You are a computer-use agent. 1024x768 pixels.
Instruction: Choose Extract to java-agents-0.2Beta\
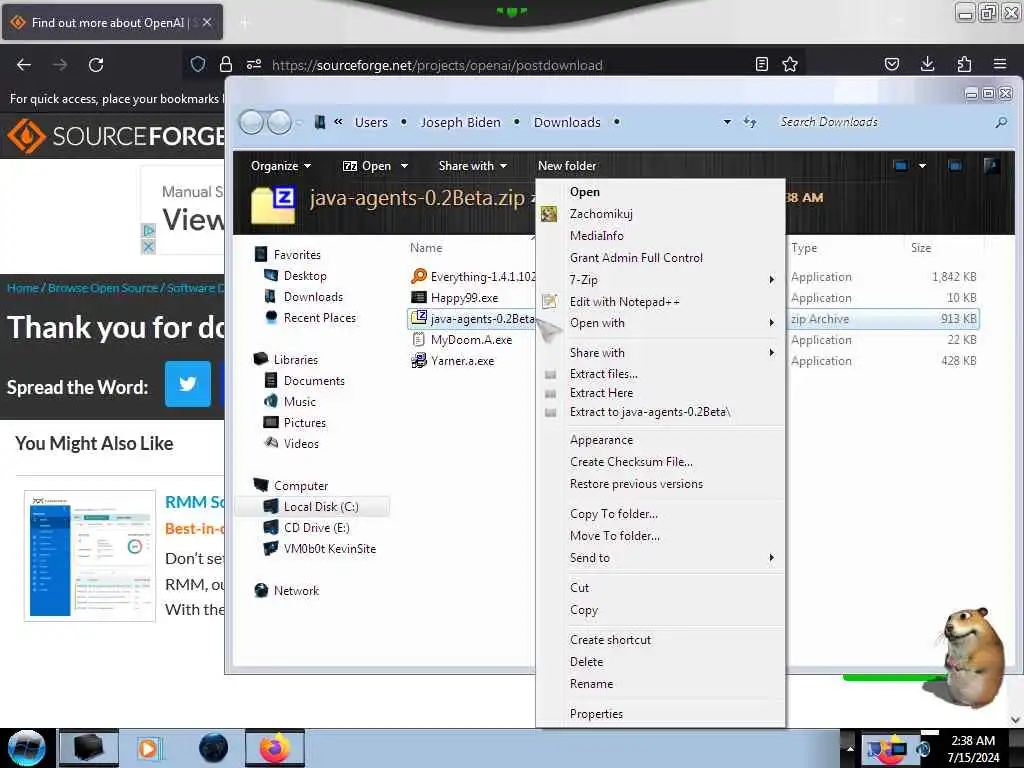point(660,412)
